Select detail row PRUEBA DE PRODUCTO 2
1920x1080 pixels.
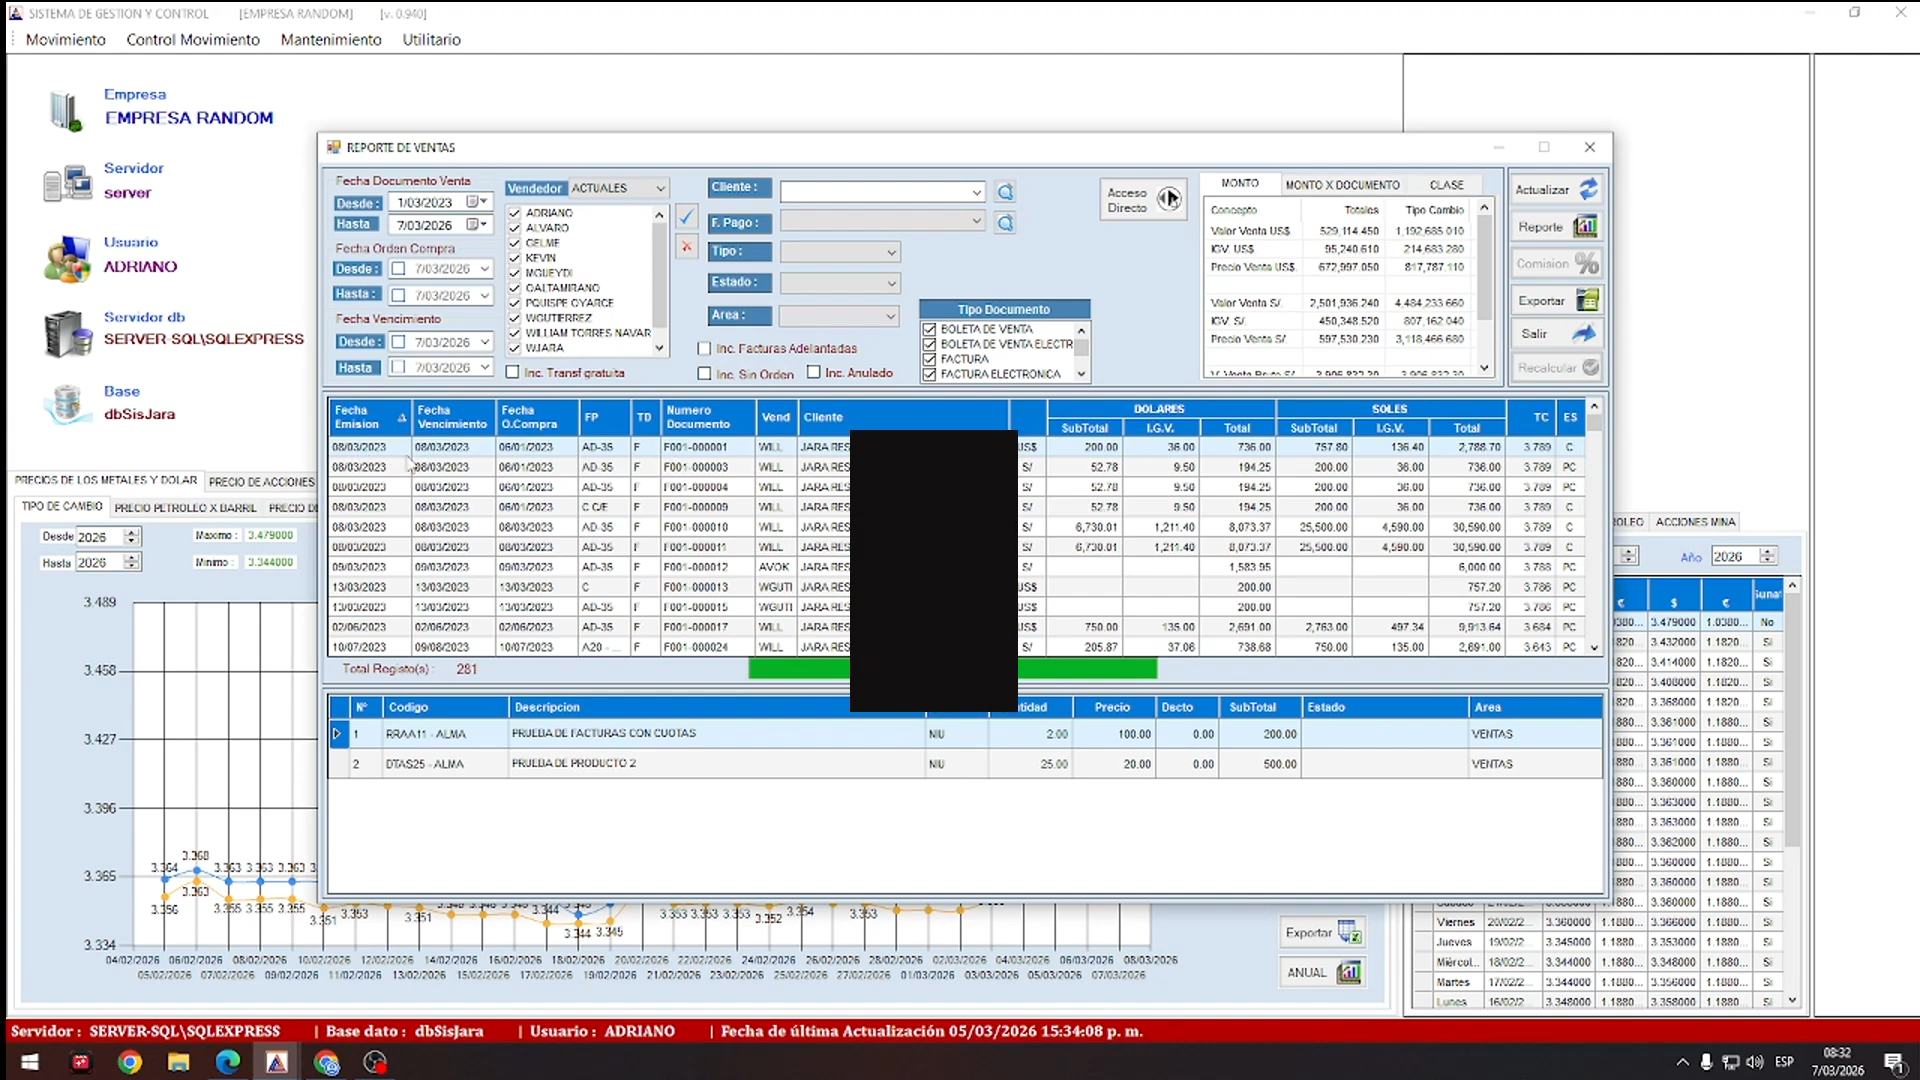point(966,764)
